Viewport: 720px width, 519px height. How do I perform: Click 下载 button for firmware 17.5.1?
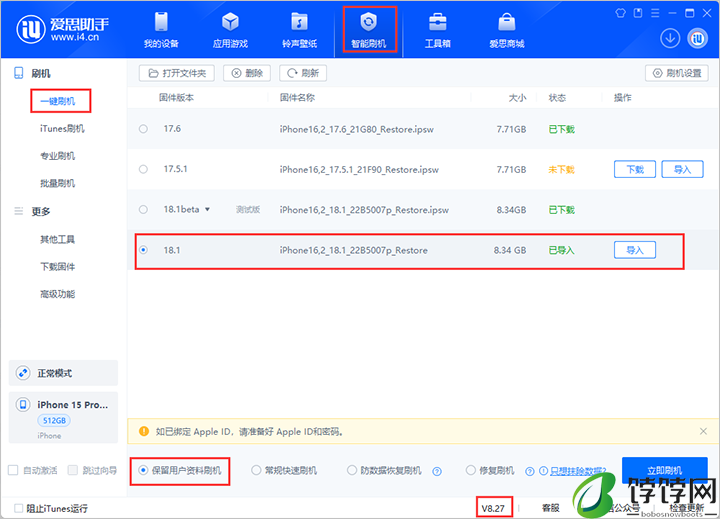(x=635, y=169)
